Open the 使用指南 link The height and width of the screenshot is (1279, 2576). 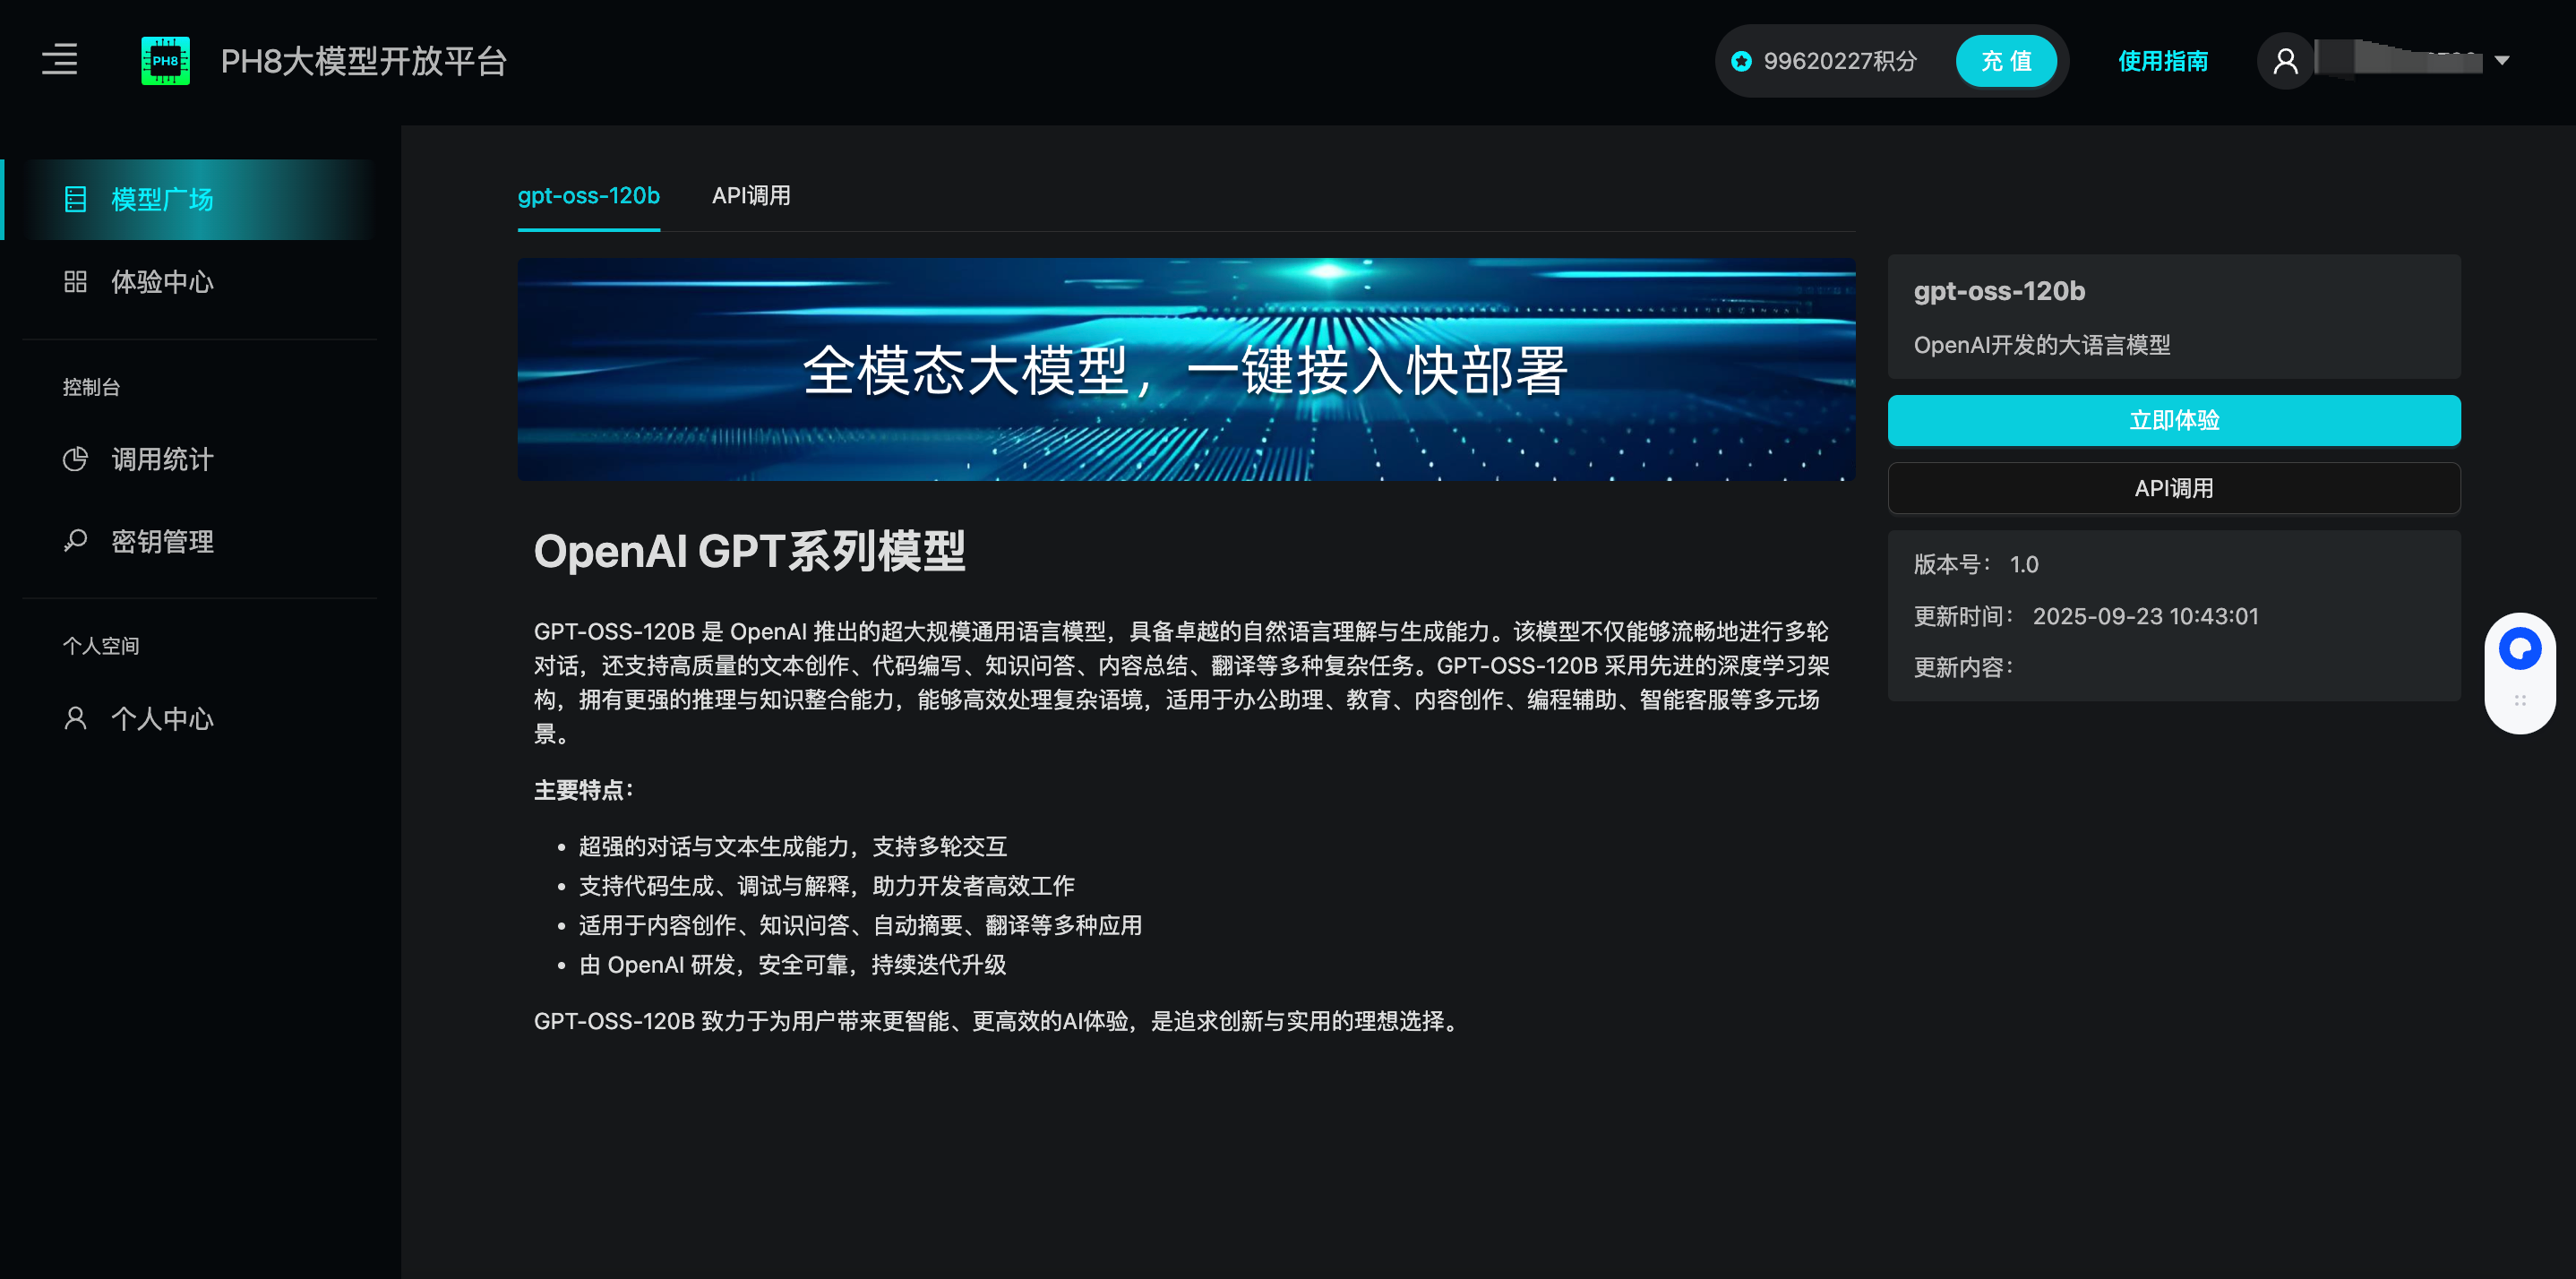click(2162, 61)
